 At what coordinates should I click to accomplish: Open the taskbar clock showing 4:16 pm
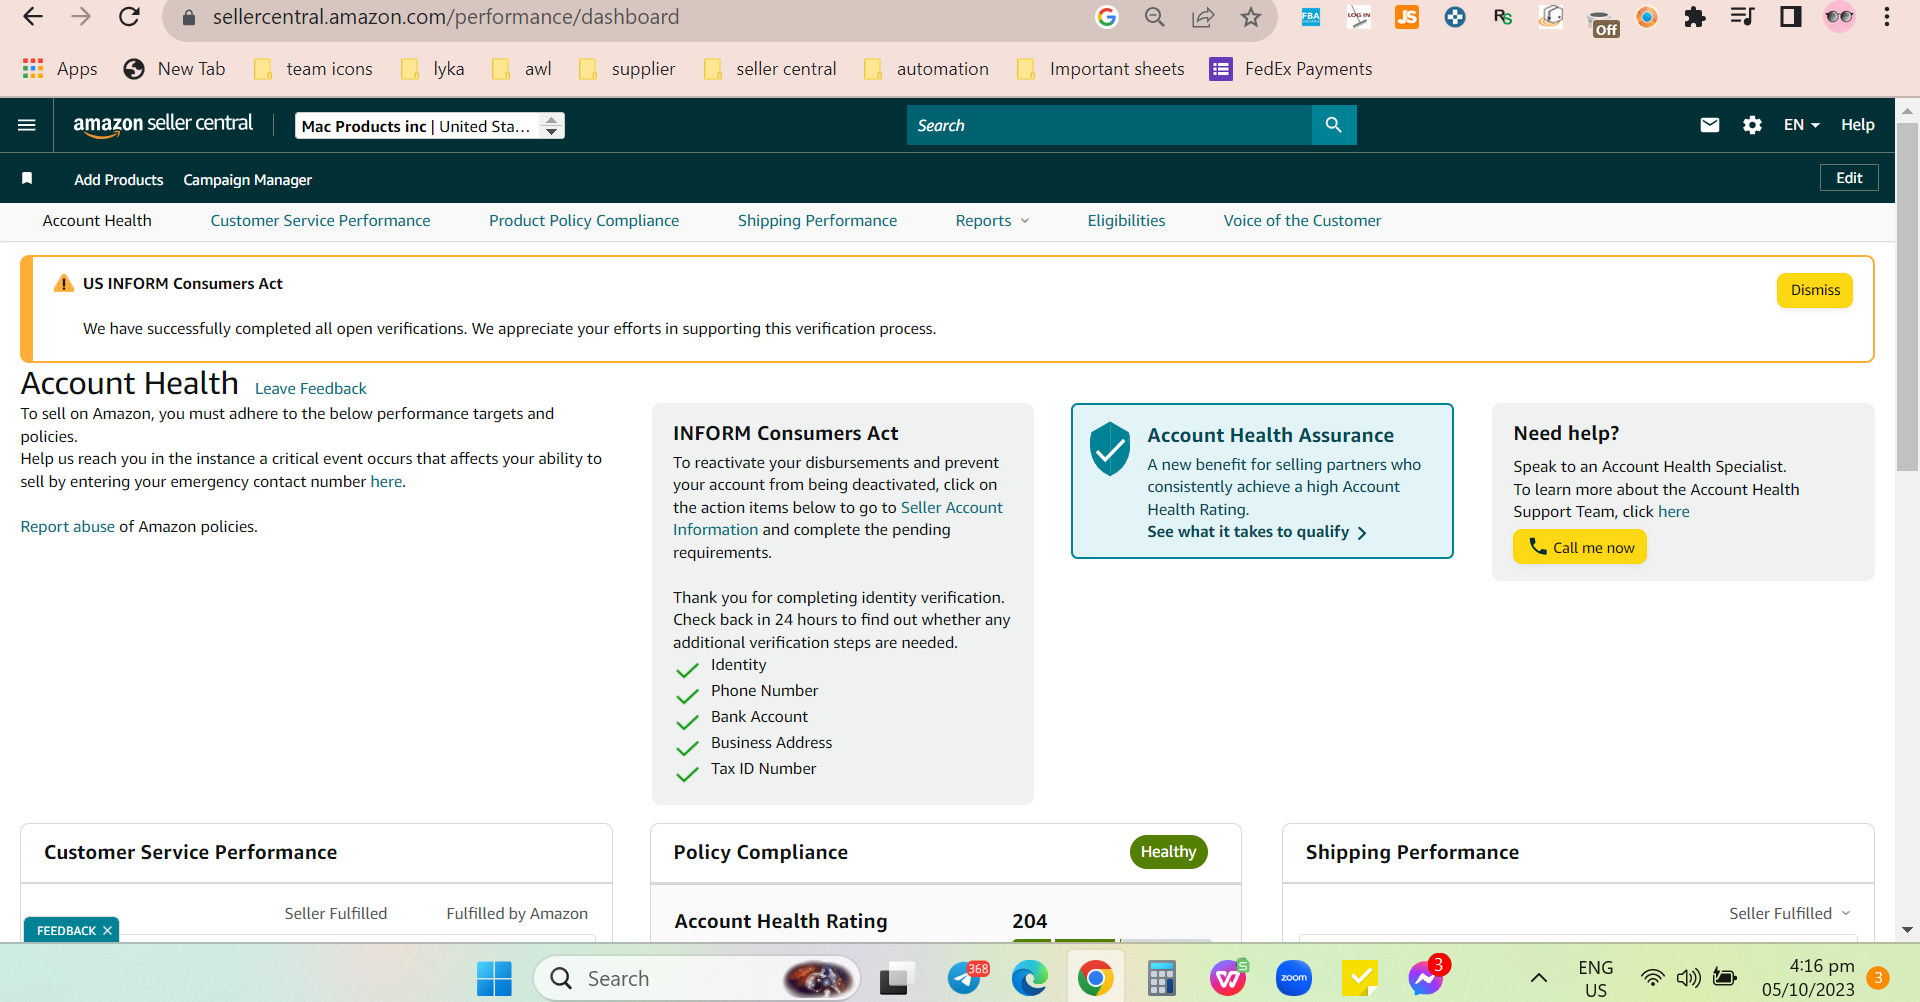point(1808,978)
